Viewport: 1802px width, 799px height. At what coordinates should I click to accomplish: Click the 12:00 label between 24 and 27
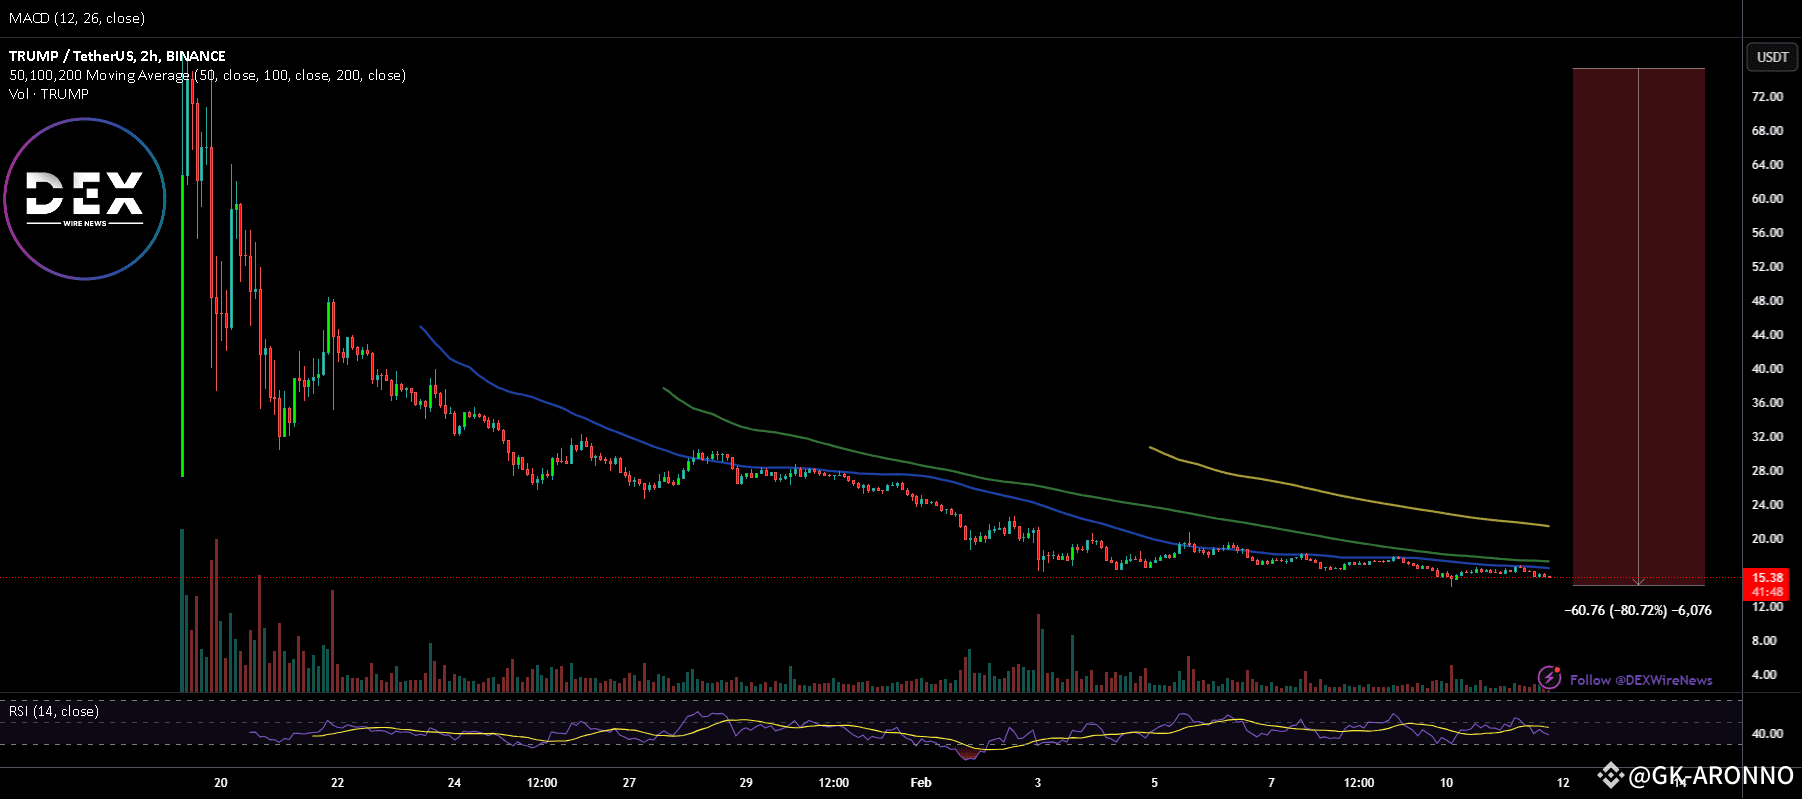coord(542,782)
